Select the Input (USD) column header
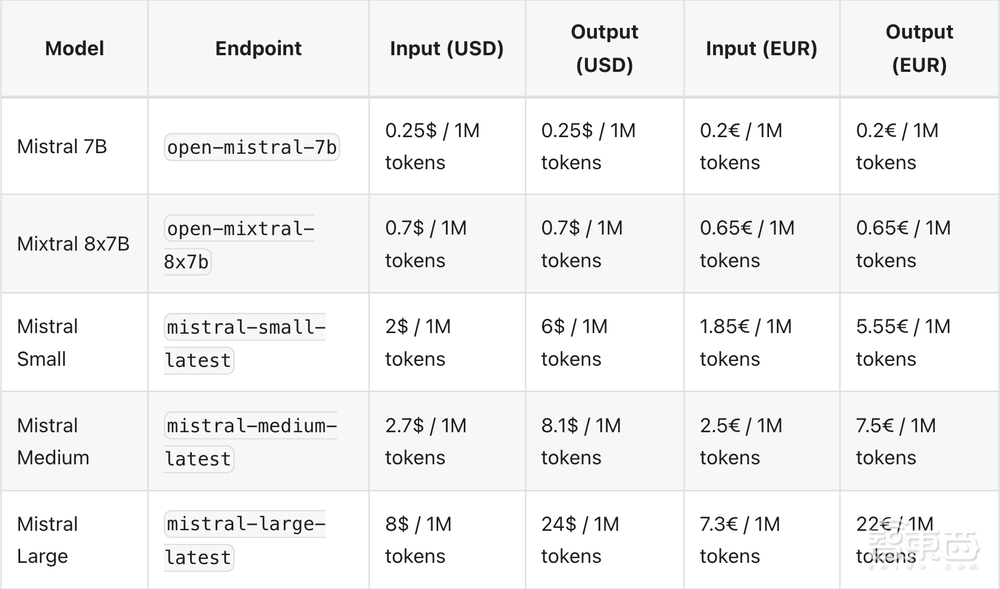Screen dimensions: 1000x589 447,48
